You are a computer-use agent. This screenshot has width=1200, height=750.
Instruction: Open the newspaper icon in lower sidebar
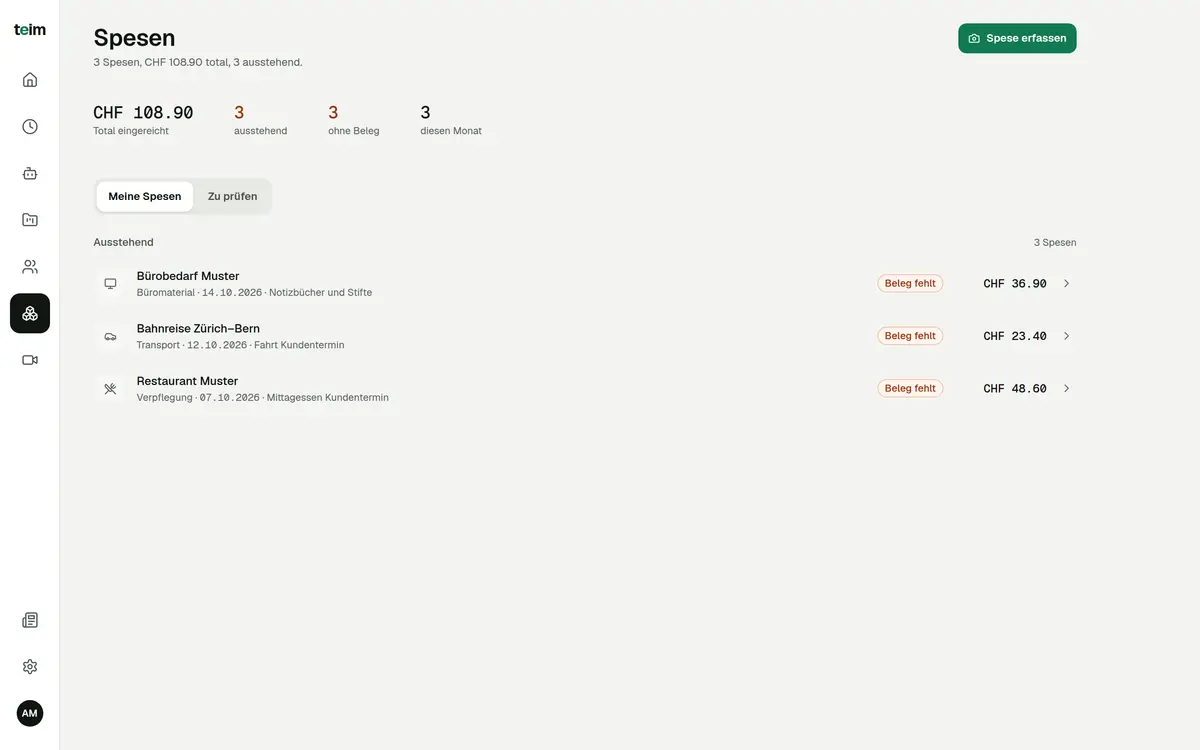click(30, 620)
